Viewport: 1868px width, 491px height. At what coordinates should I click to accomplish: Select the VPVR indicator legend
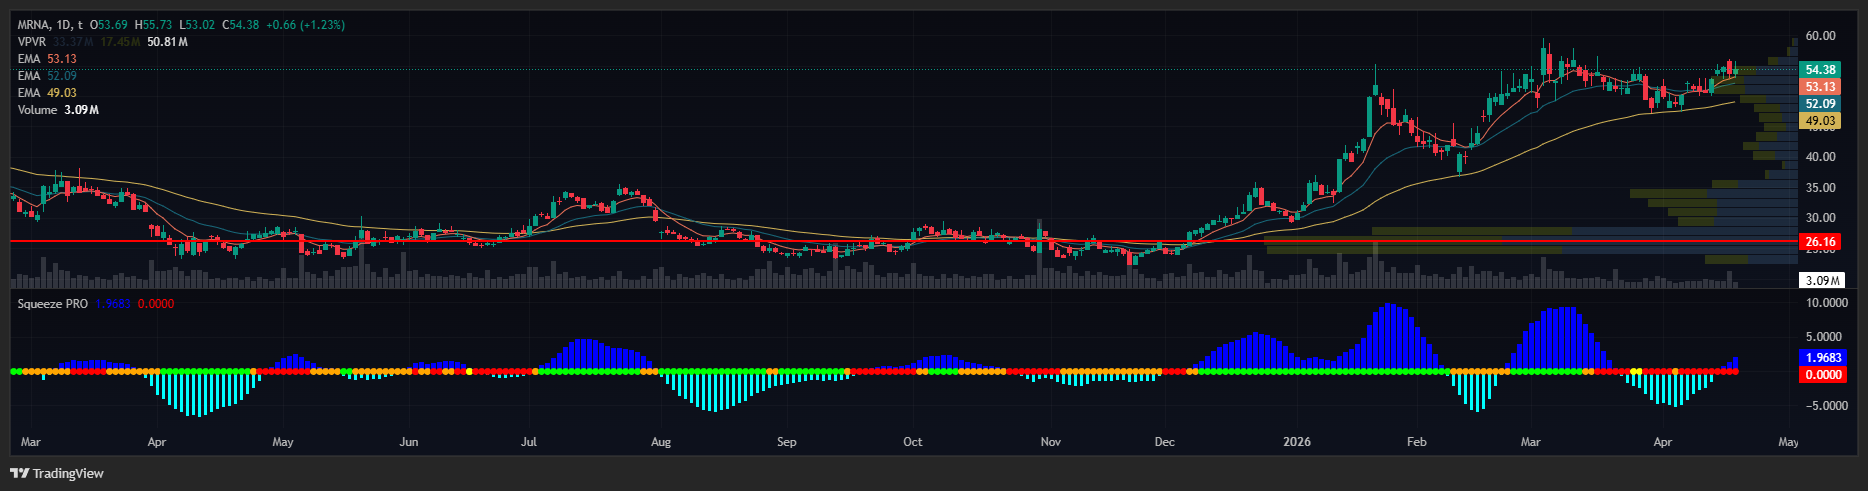(31, 42)
